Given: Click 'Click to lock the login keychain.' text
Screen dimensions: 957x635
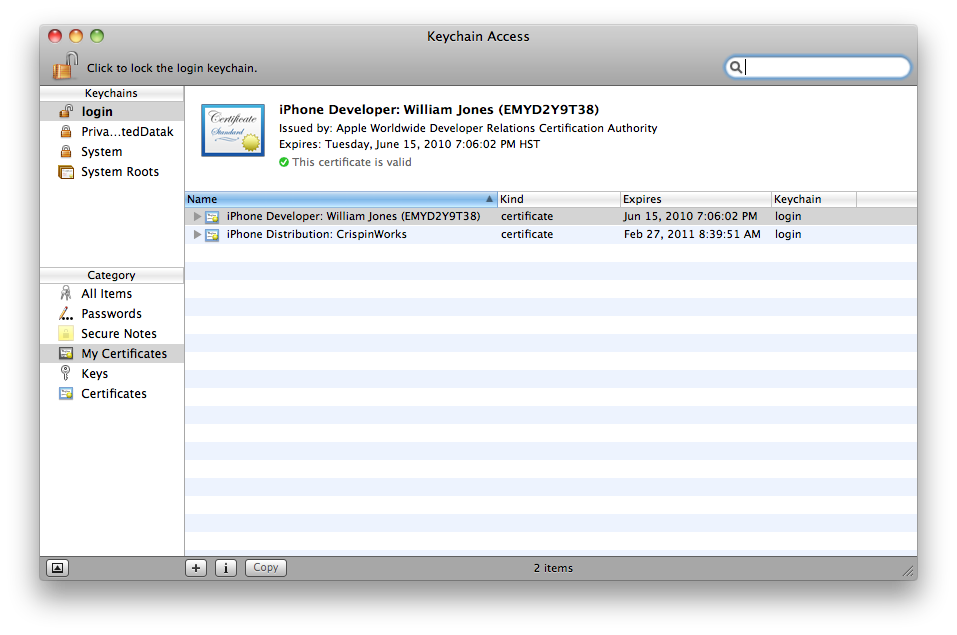Looking at the screenshot, I should tap(172, 68).
